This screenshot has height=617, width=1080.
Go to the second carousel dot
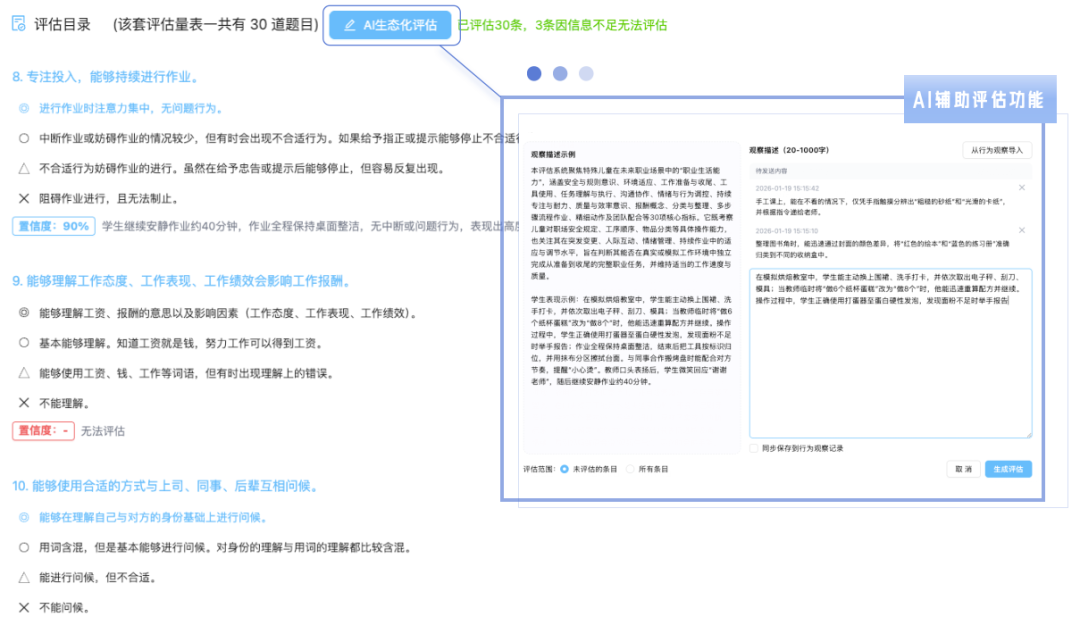560,74
